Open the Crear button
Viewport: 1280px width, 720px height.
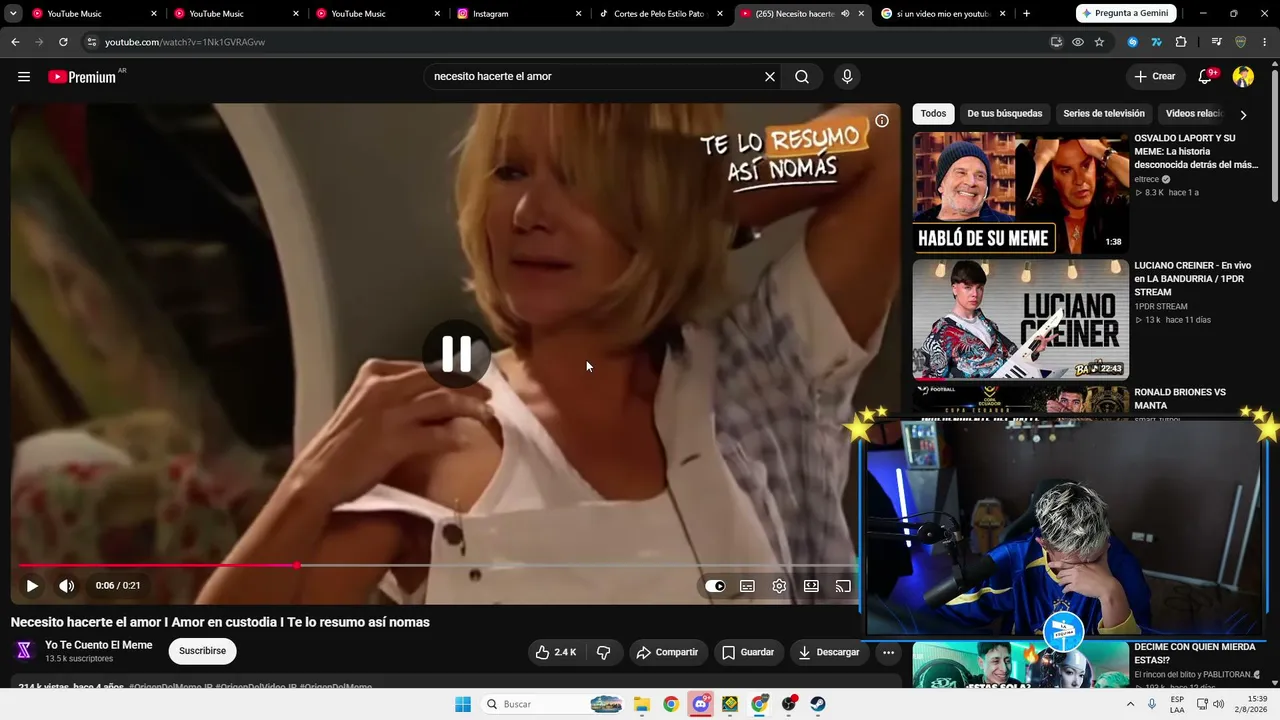pos(1154,77)
